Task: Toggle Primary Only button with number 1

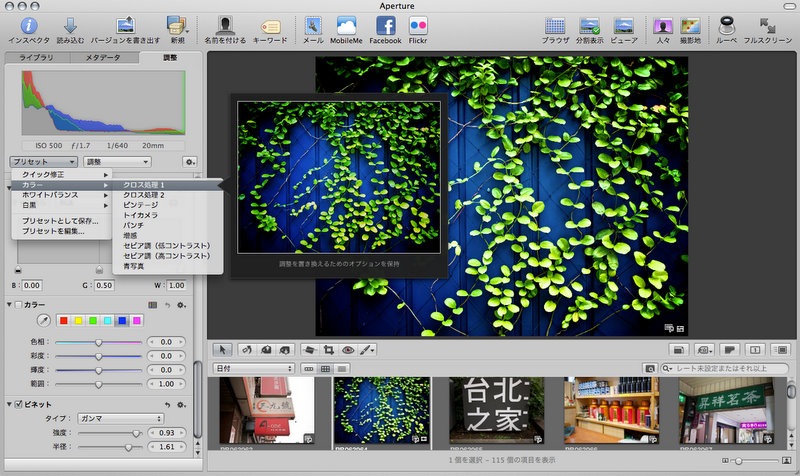Action: click(x=755, y=349)
